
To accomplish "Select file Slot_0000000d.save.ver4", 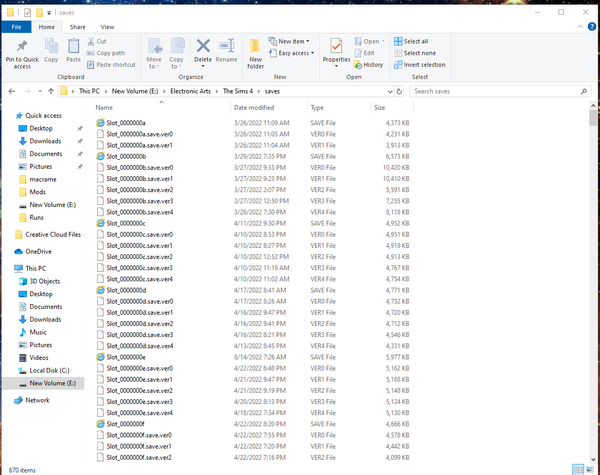I will 140,346.
